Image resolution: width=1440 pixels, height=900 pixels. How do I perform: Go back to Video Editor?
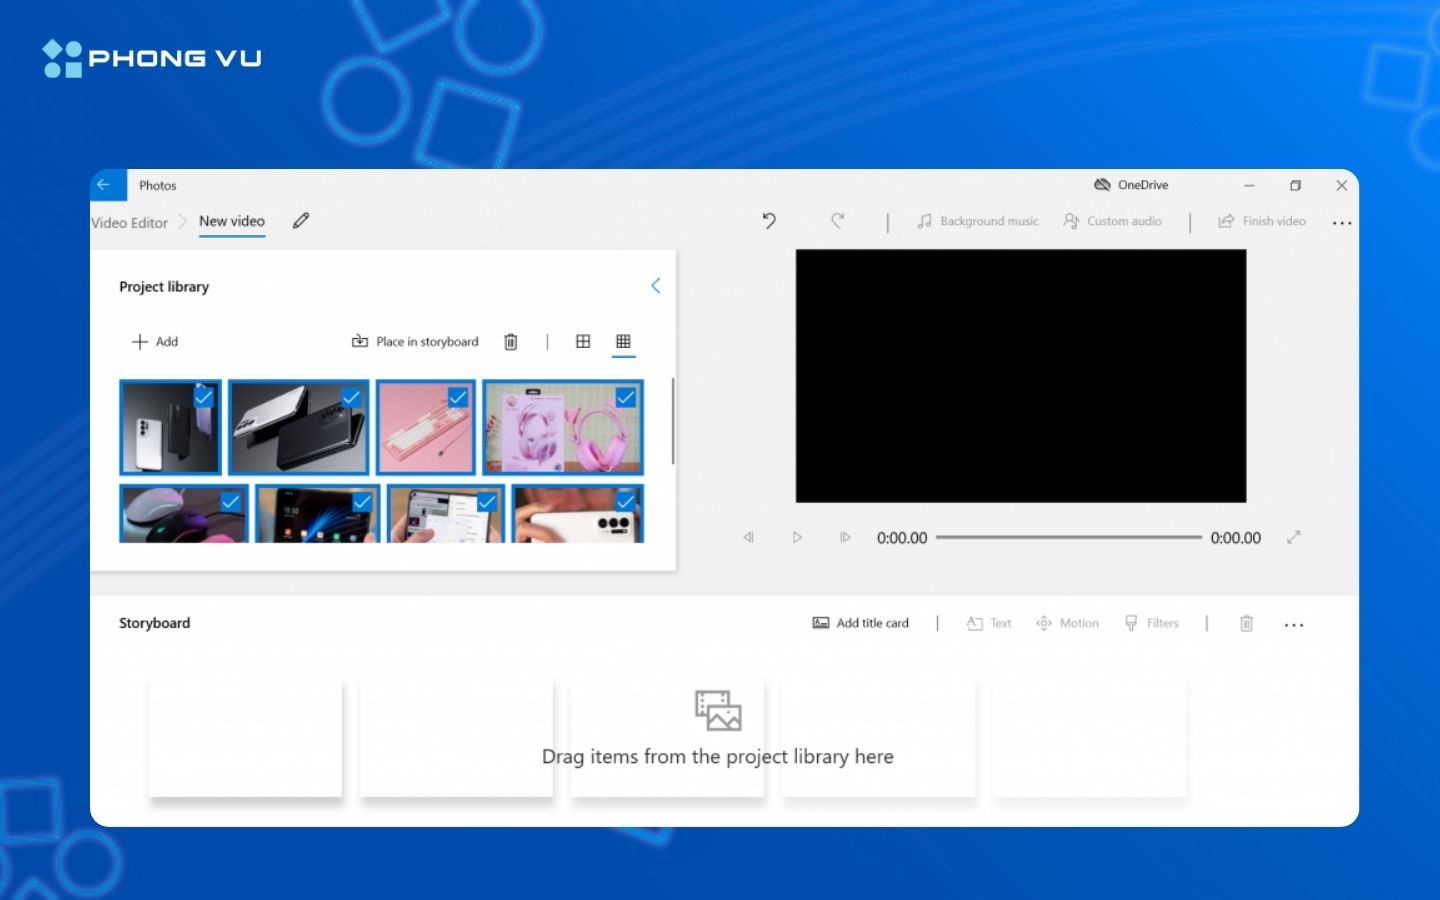pyautogui.click(x=128, y=222)
